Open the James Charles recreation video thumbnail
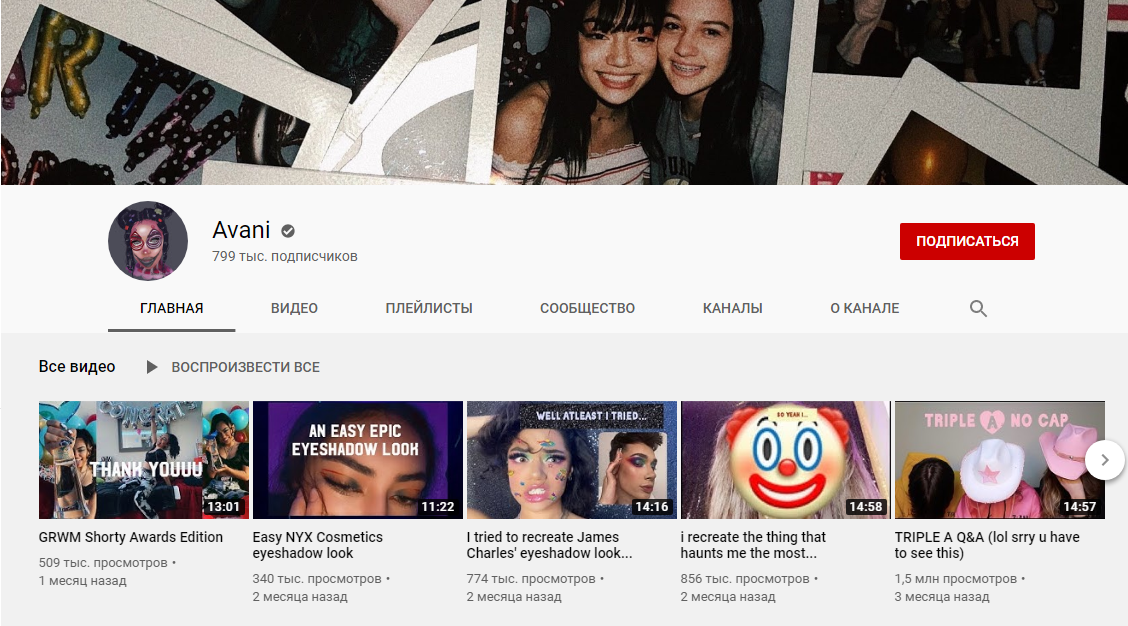Screen dimensions: 1128x626 tap(572, 460)
